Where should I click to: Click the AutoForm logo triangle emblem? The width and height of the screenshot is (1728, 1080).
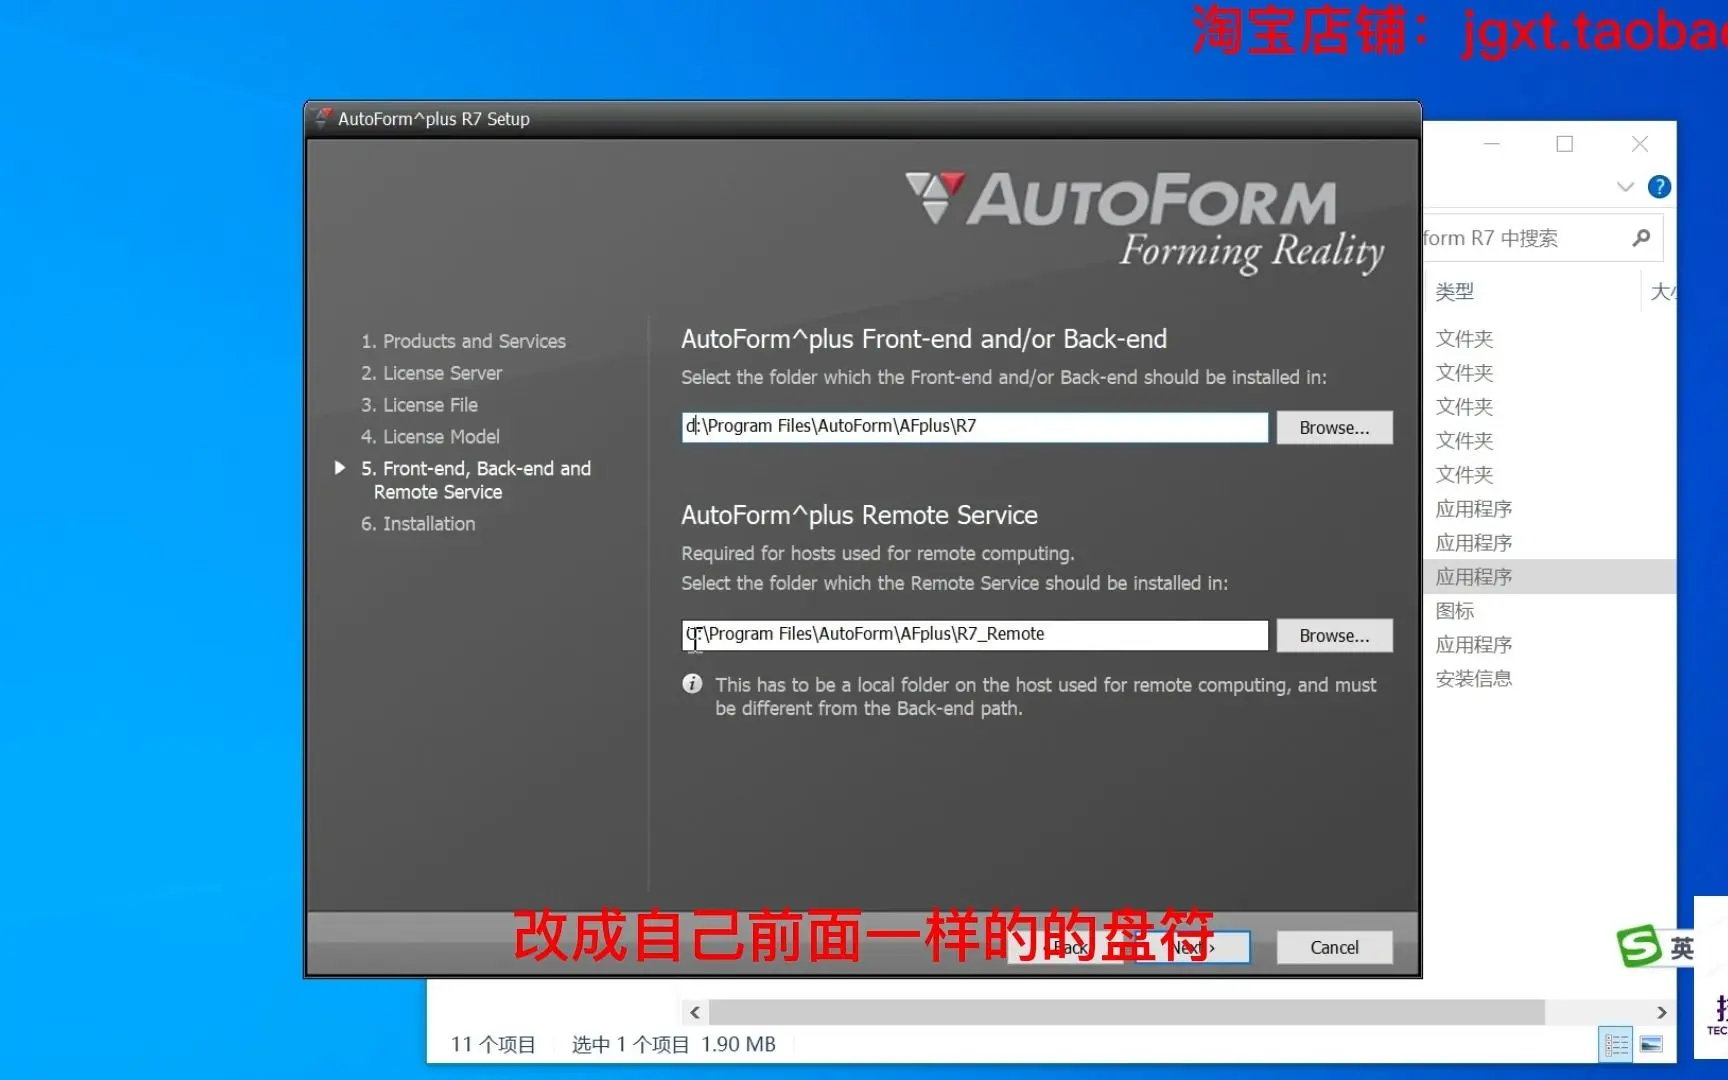tap(935, 197)
